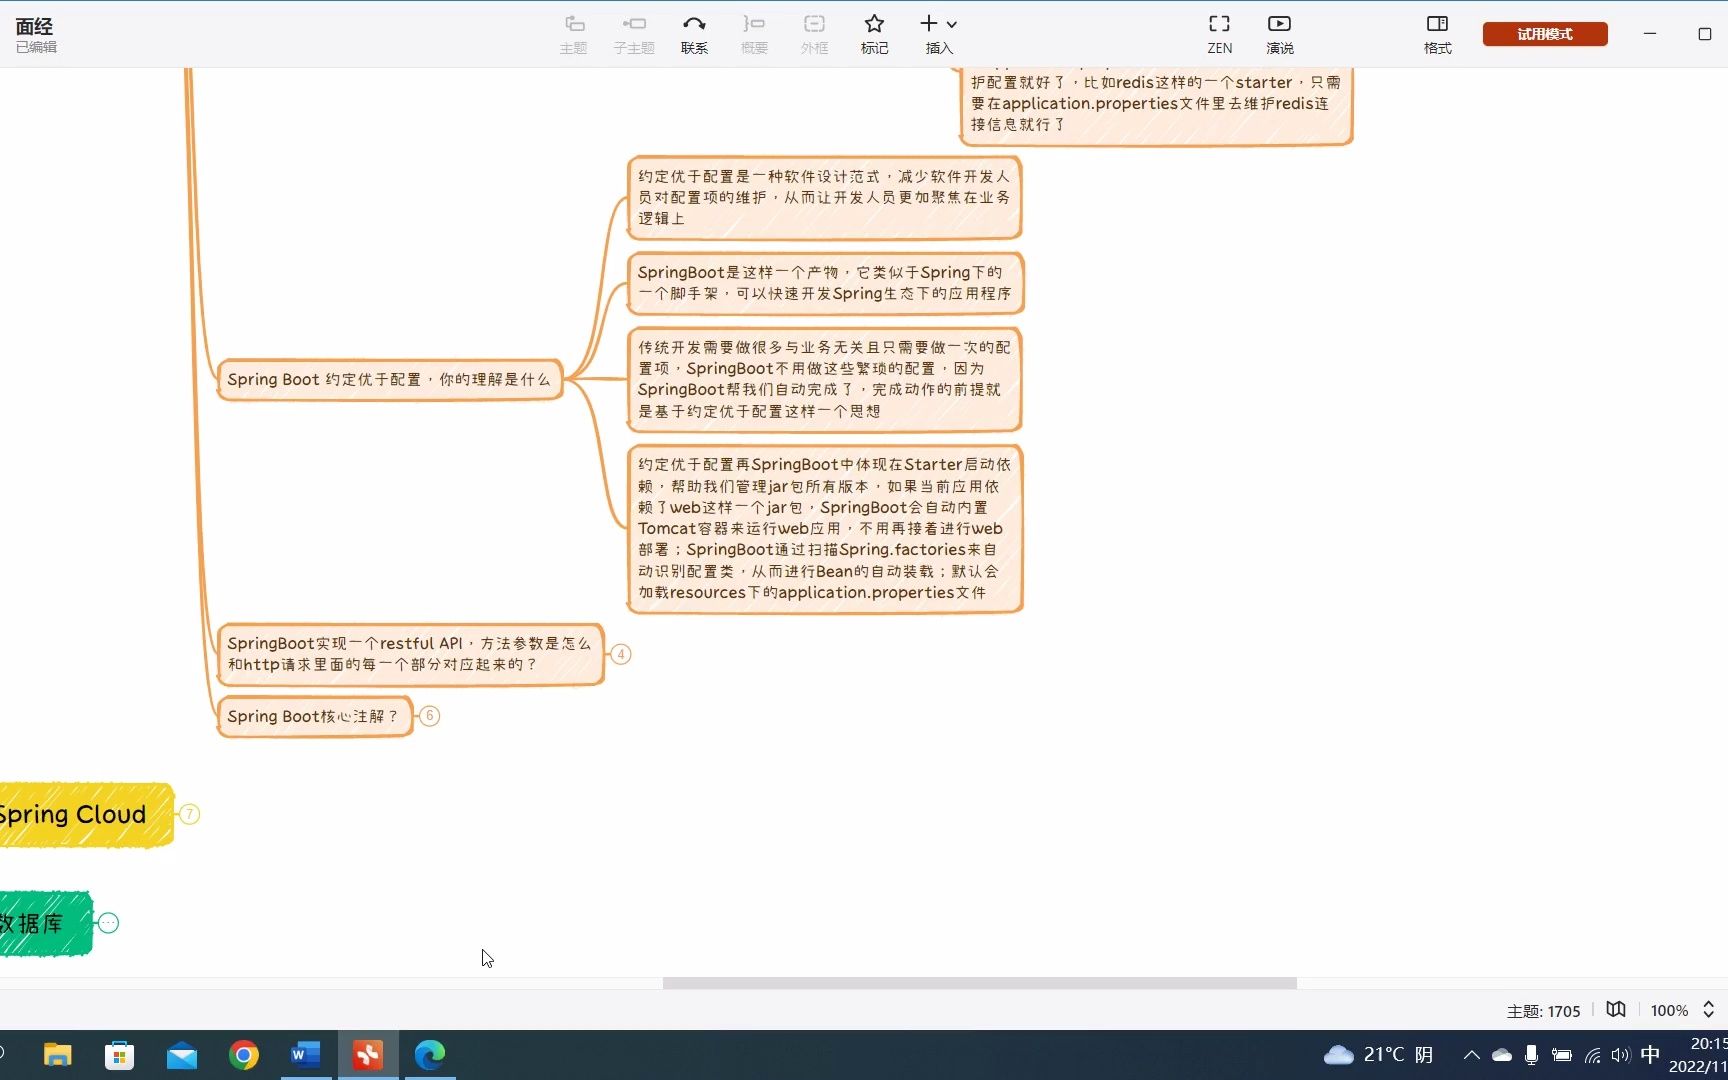Expand the 数据库 branch collapsed indicator
This screenshot has height=1080, width=1728.
click(108, 923)
